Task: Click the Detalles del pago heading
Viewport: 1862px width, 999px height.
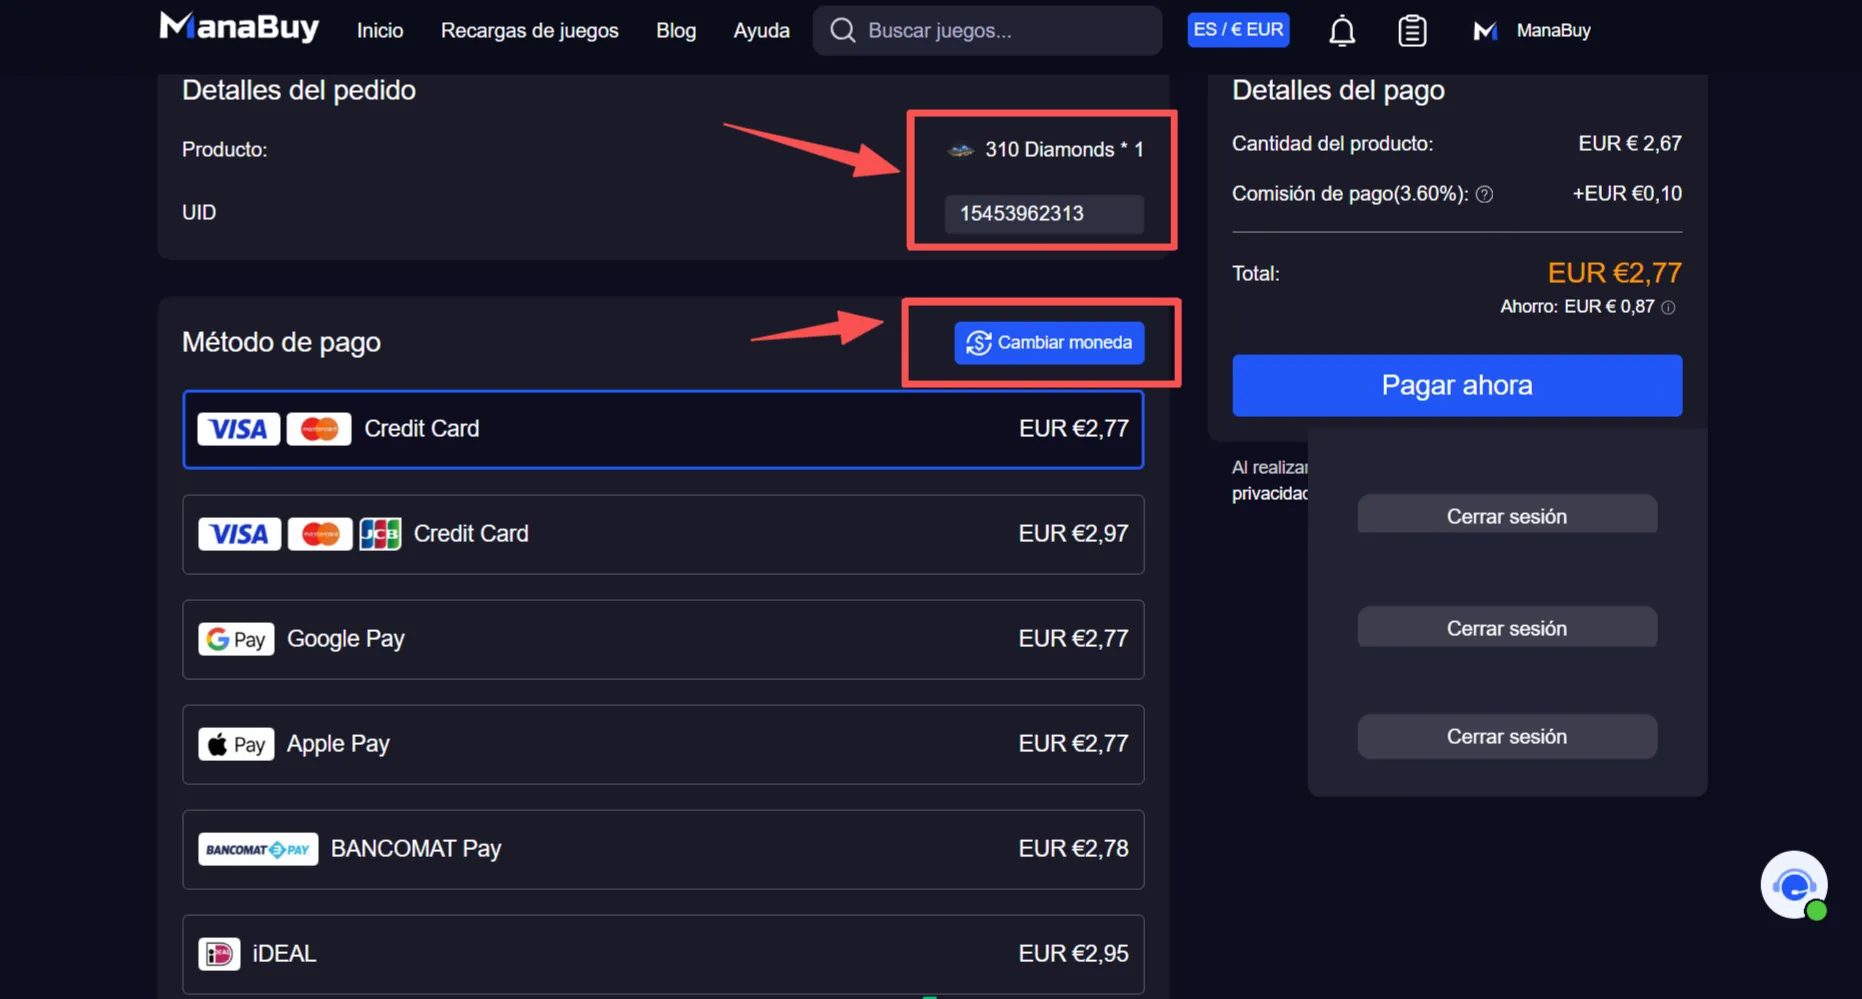Action: pos(1338,90)
